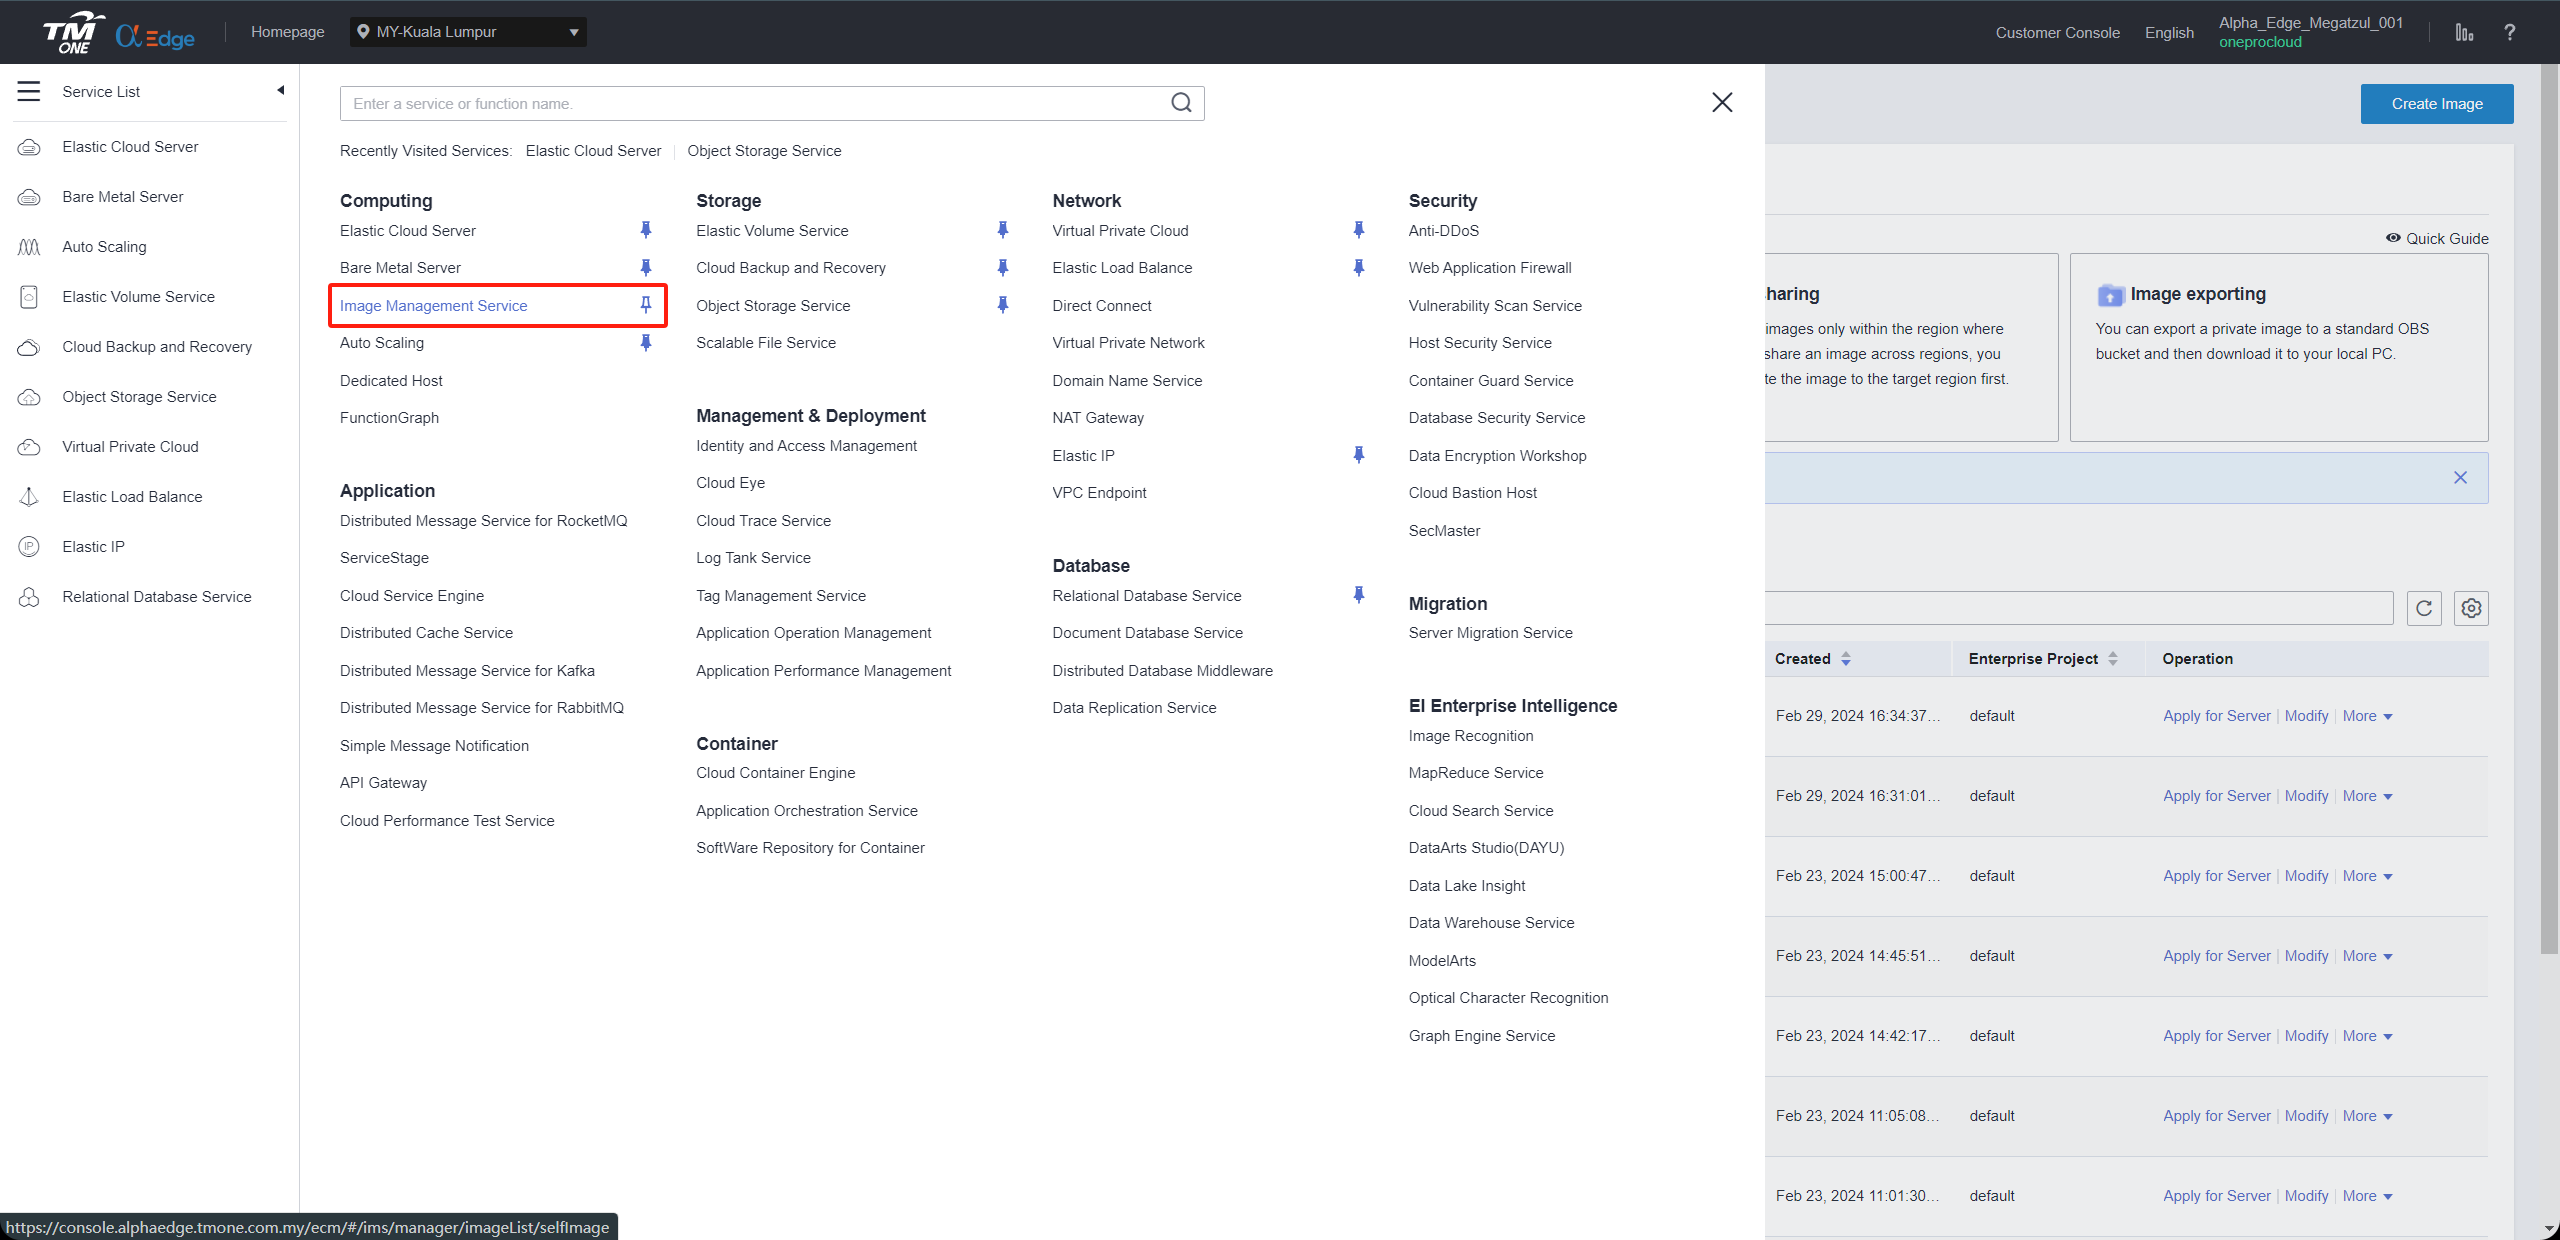Unpin Elastic Load Balance in Network list
2560x1240 pixels.
coord(1359,267)
